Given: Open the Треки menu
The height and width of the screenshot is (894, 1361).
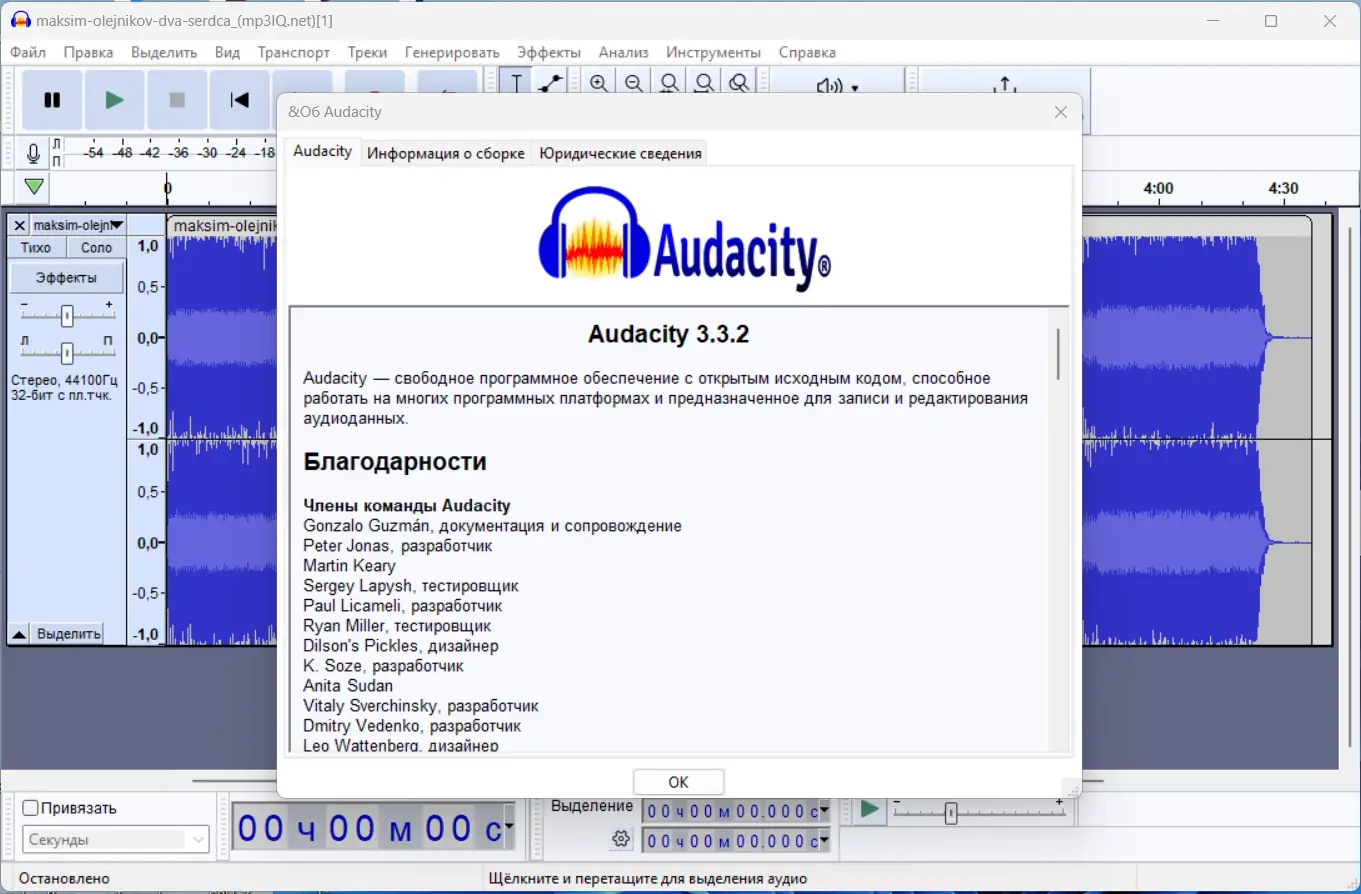Looking at the screenshot, I should pyautogui.click(x=368, y=52).
